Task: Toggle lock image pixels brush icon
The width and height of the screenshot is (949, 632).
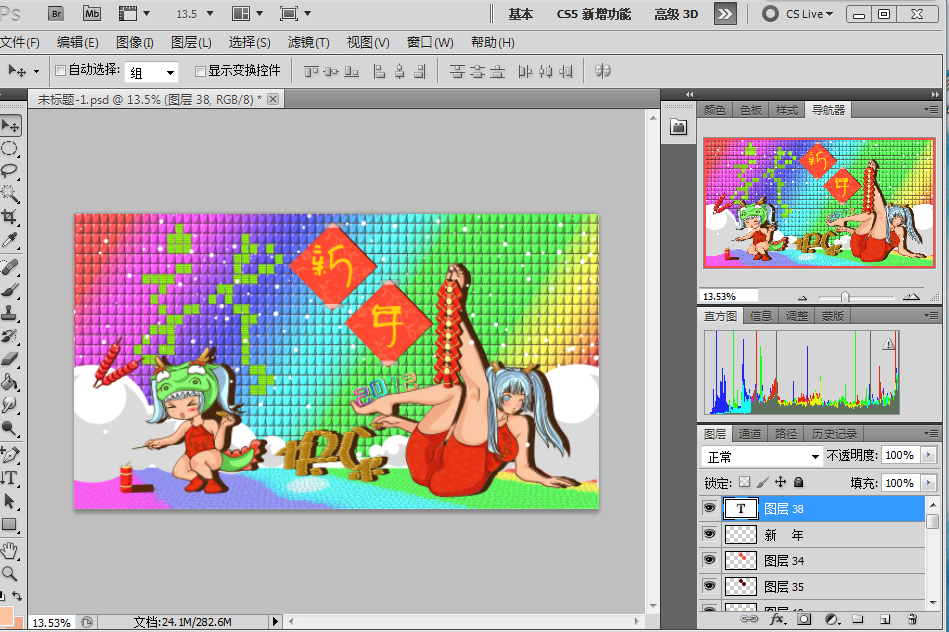Action: click(763, 482)
